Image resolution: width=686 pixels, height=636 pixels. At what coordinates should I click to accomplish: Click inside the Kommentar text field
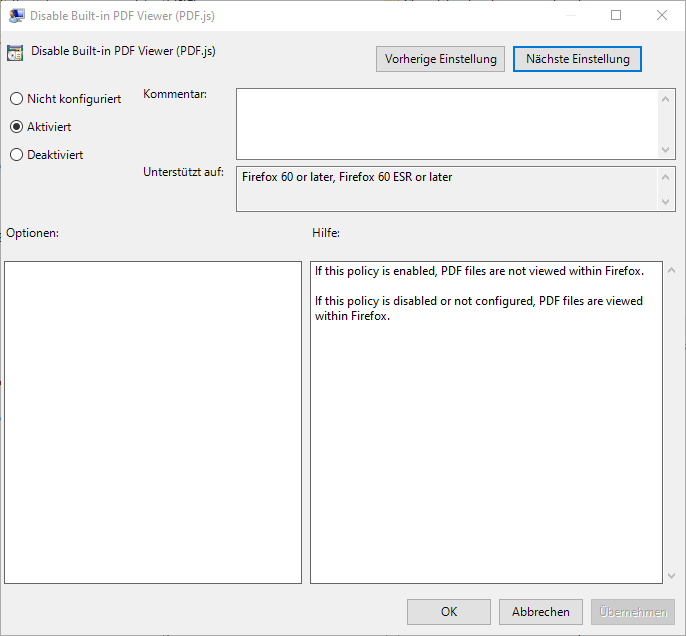[x=446, y=124]
